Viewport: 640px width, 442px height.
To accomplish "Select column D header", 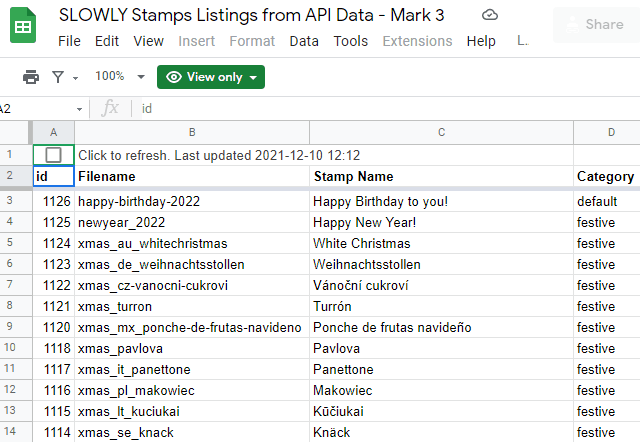I will (x=607, y=133).
